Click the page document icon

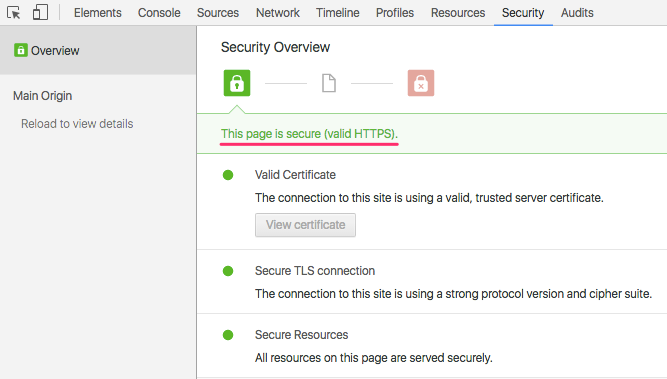point(329,83)
